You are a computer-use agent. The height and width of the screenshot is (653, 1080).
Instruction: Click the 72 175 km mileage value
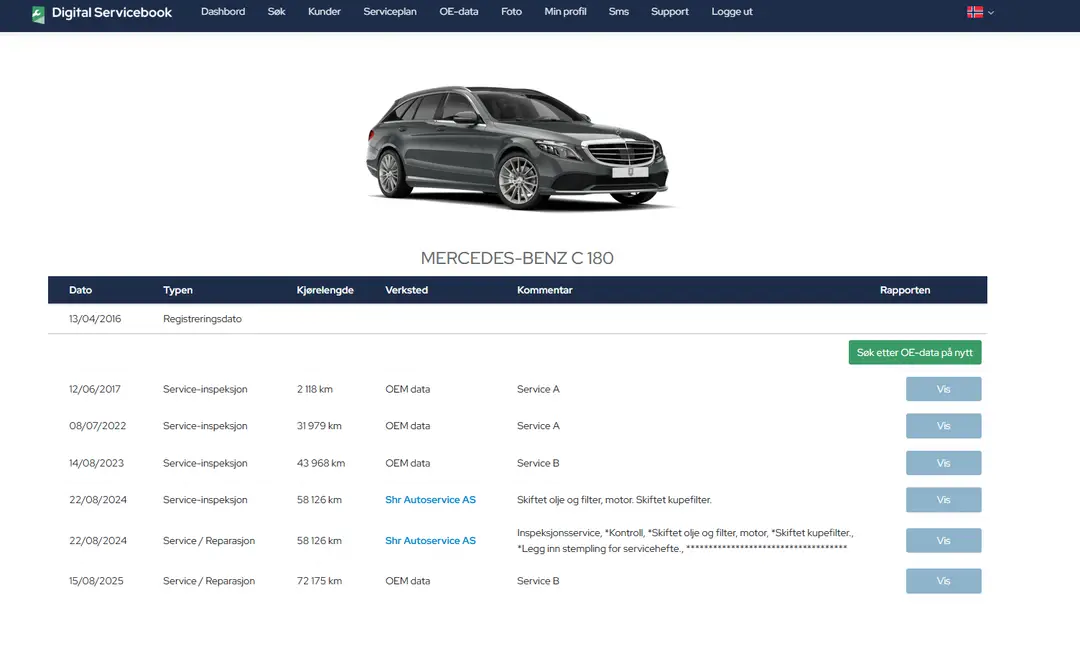coord(319,581)
